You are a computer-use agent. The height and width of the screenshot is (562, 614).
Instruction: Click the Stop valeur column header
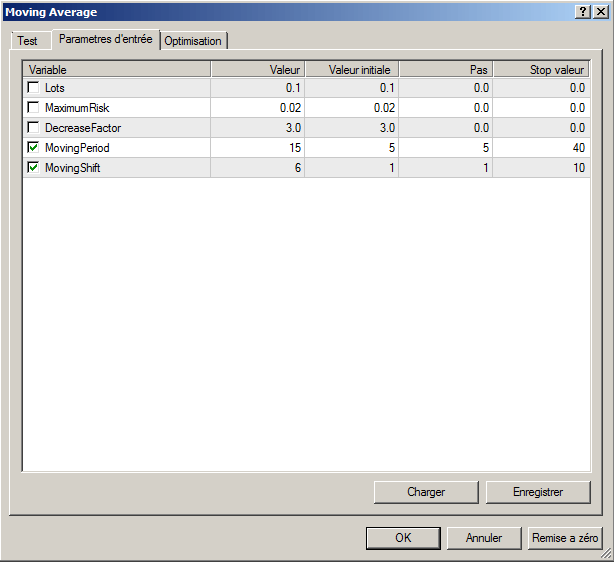541,69
